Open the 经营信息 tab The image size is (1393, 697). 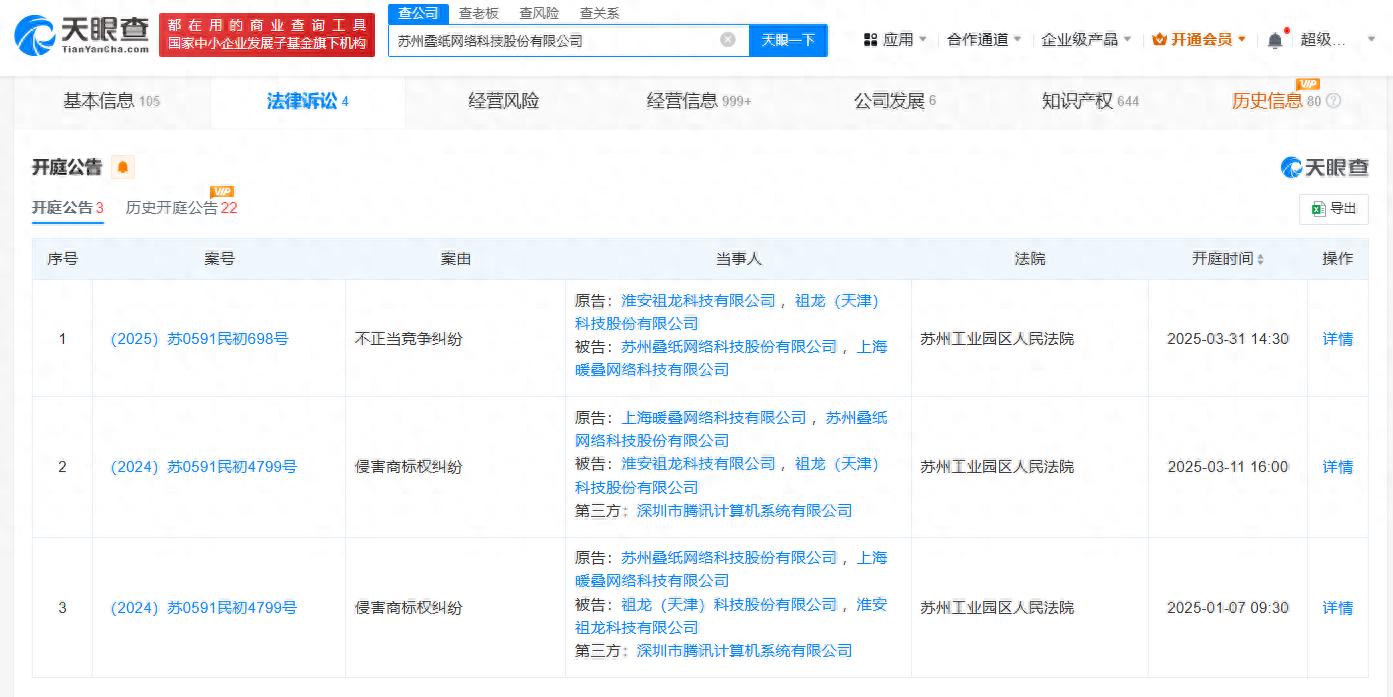tap(698, 101)
